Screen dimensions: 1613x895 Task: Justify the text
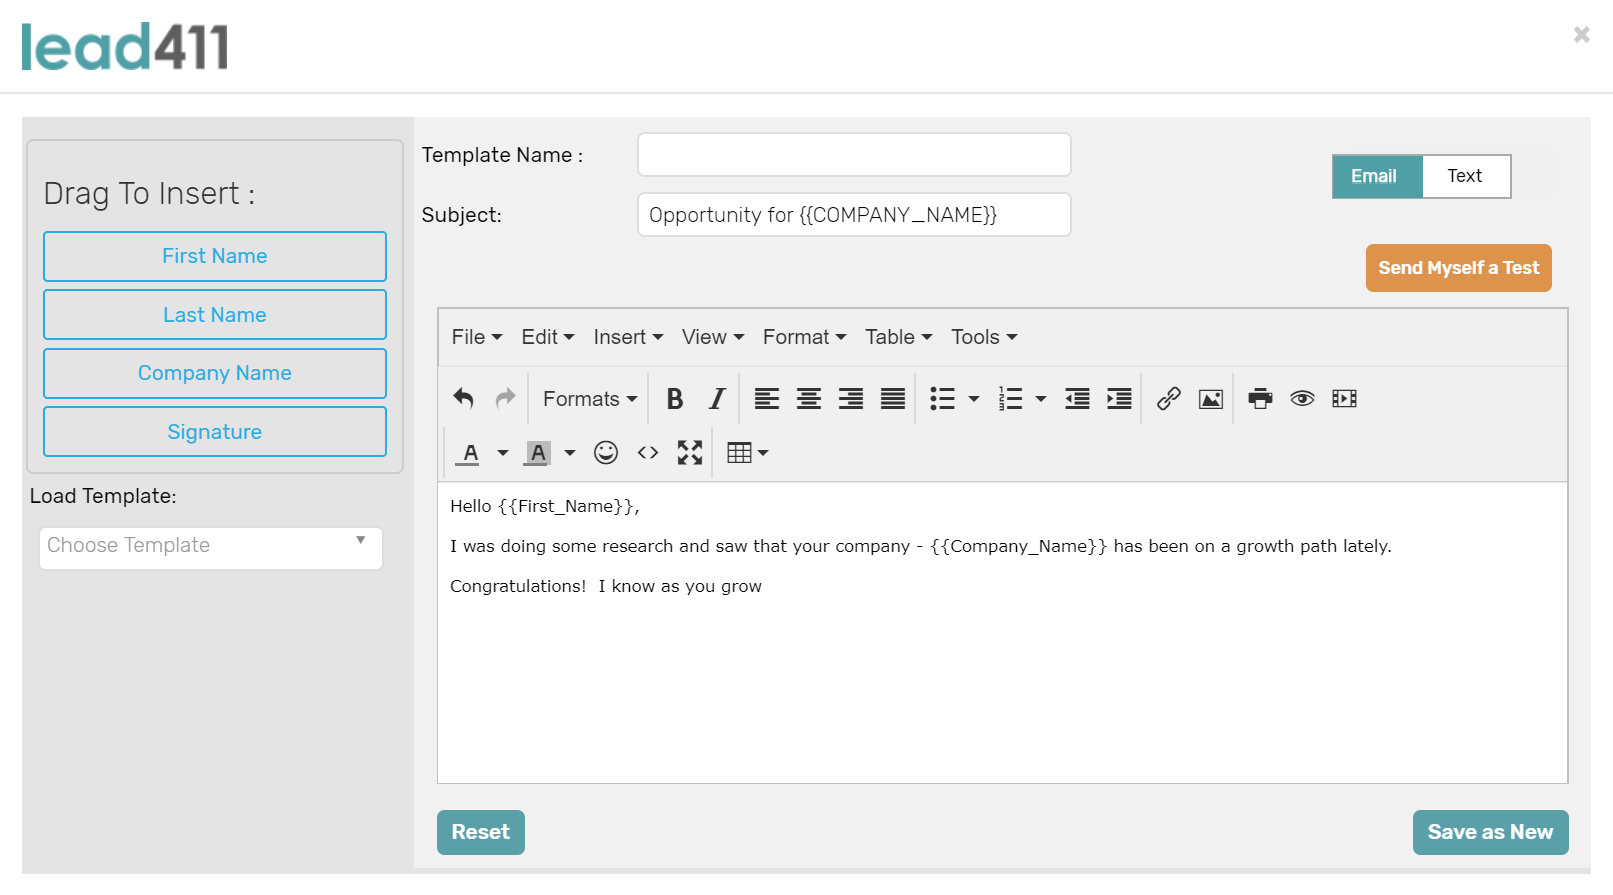point(893,398)
